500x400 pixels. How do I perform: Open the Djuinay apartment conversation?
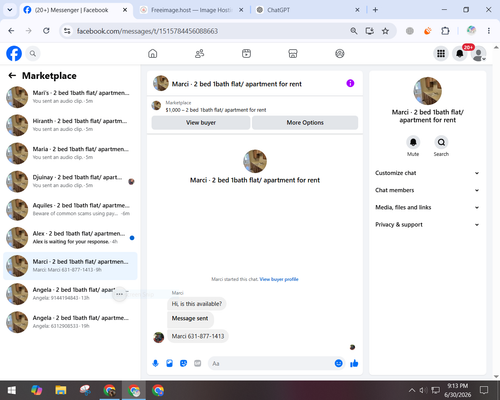pos(70,181)
